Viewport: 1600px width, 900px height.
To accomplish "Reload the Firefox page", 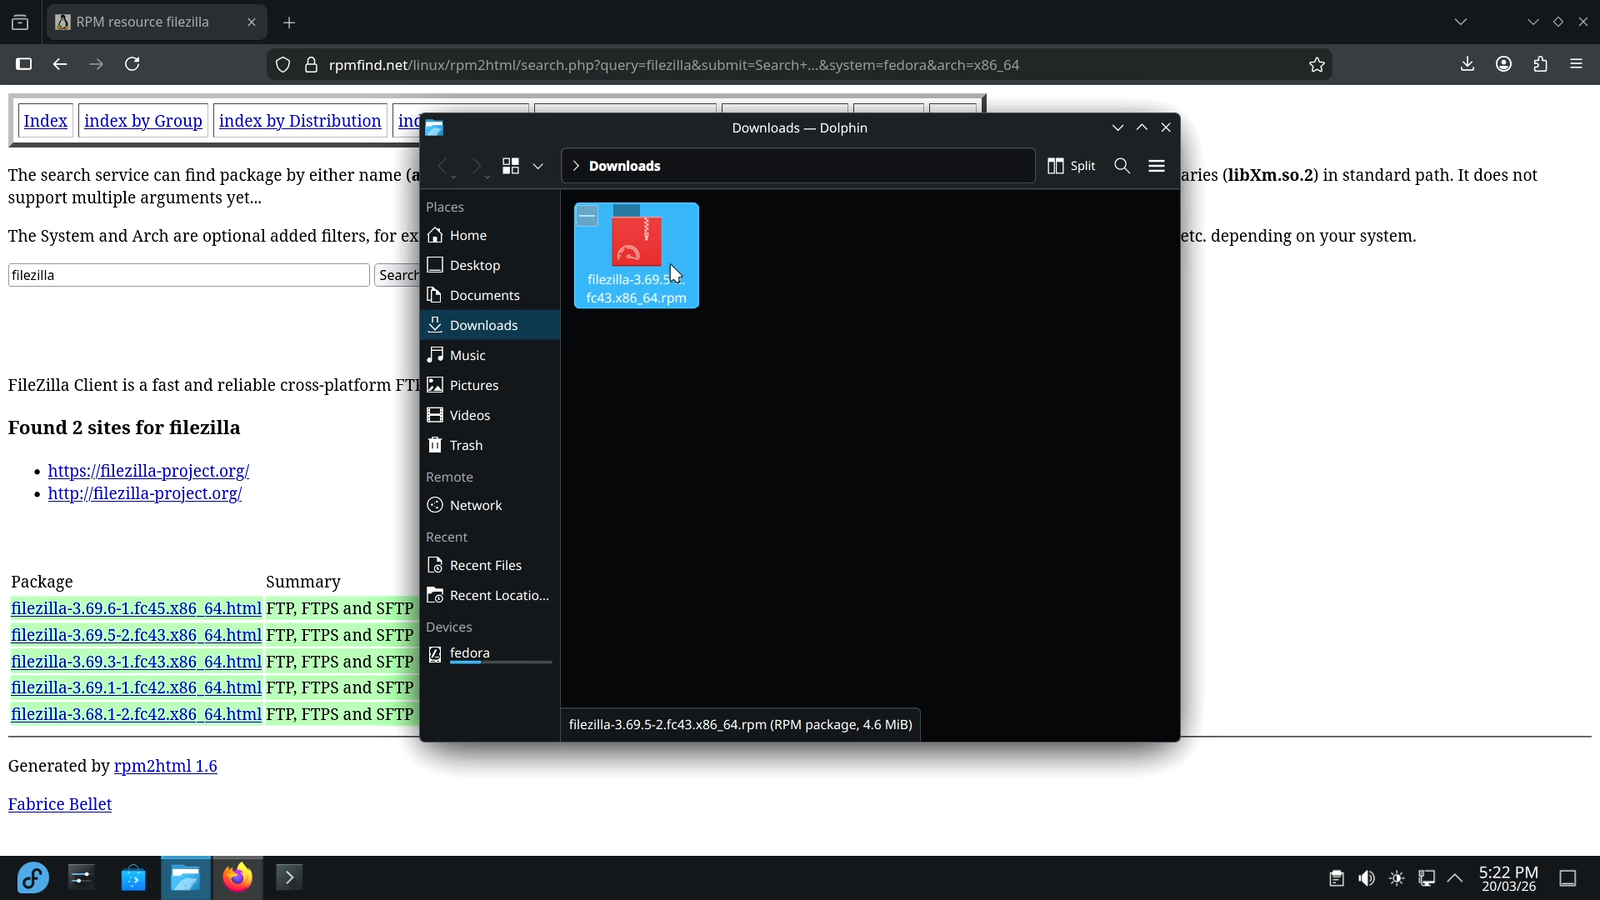I will coord(132,64).
